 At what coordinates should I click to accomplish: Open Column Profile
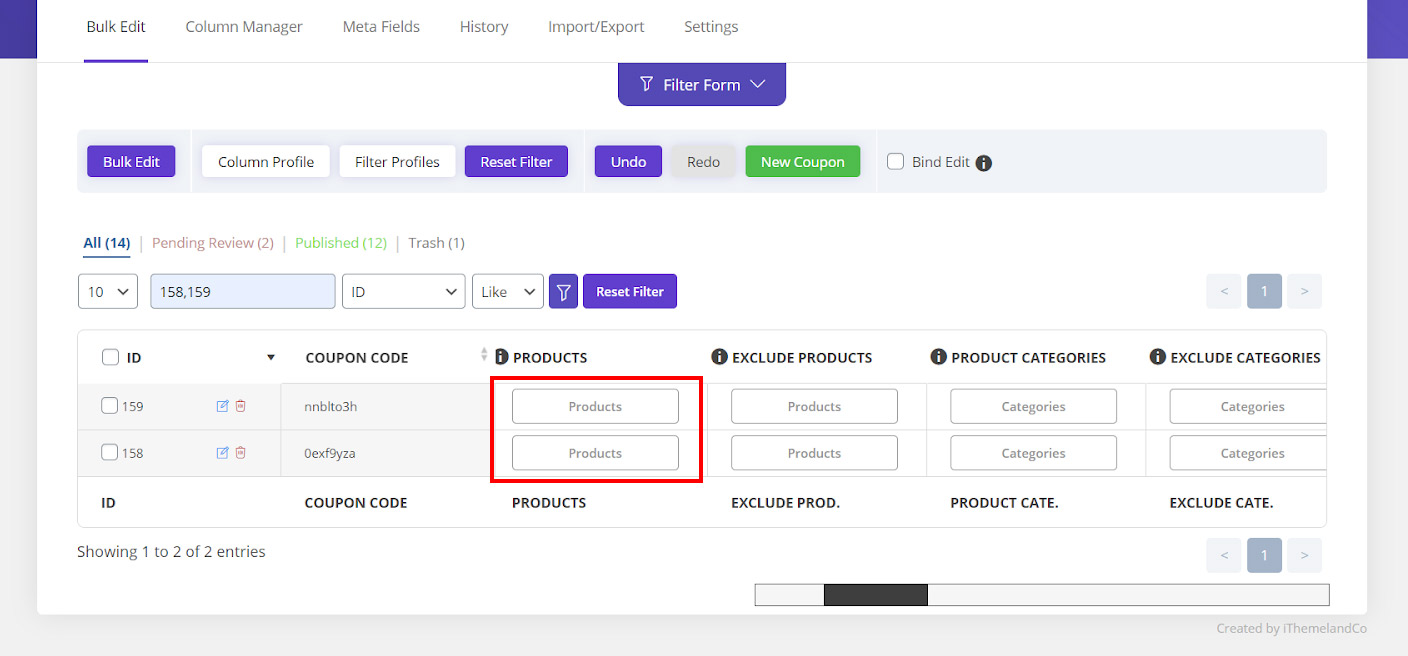click(x=266, y=162)
